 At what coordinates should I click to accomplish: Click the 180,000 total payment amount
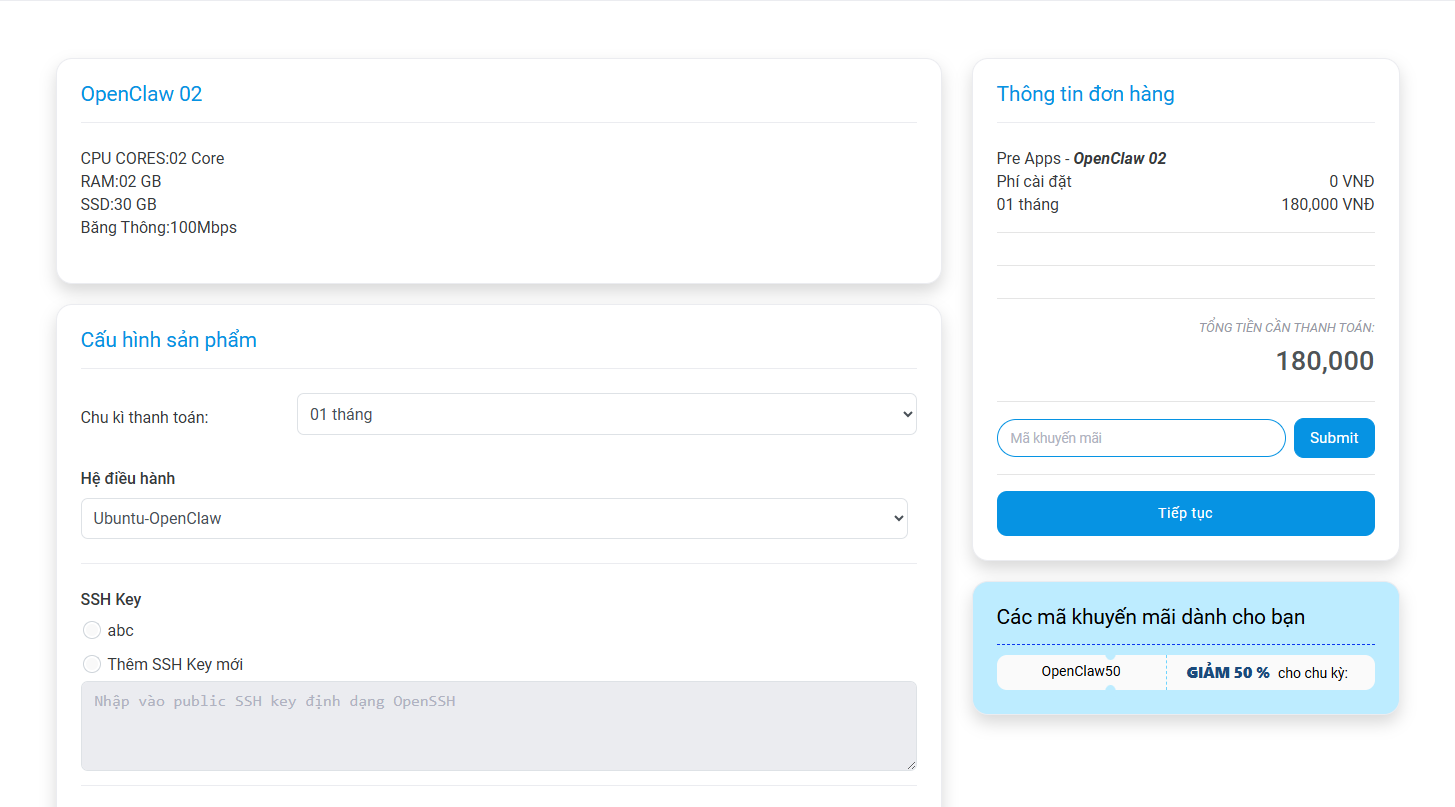click(1324, 361)
